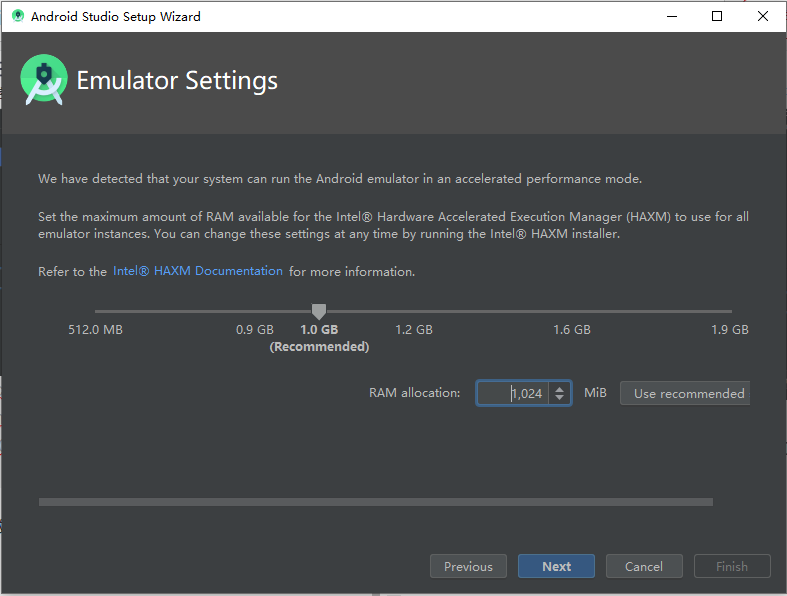Maximize the Setup Wizard window
787x596 pixels.
tap(717, 16)
